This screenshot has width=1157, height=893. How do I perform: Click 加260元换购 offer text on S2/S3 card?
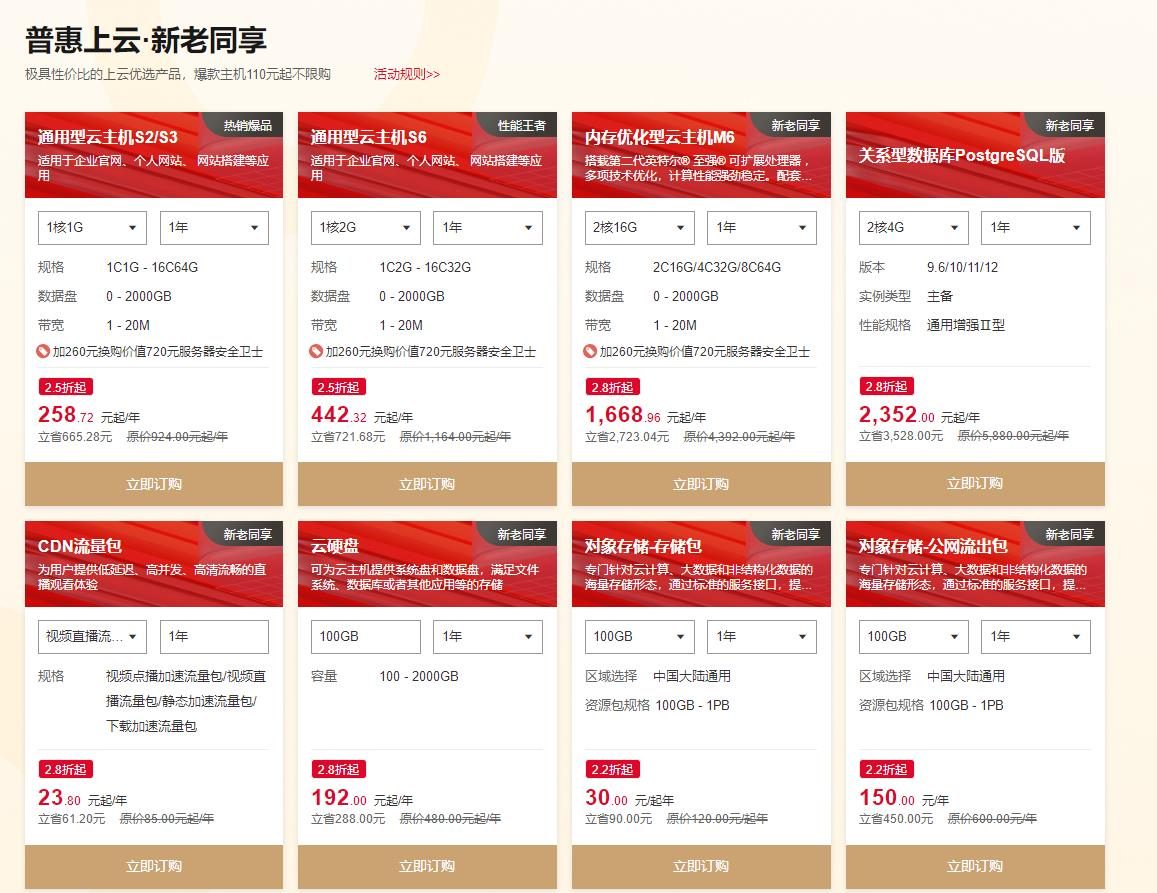(158, 352)
